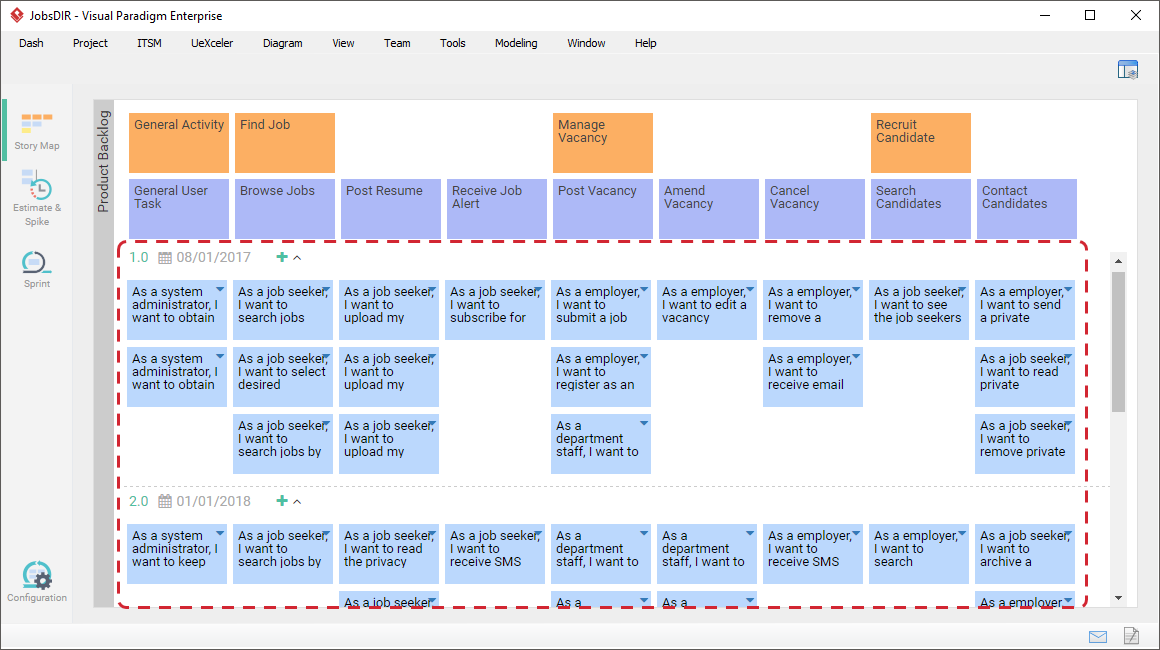Click the calendar icon next to 01/01/2018
The height and width of the screenshot is (650, 1160).
pos(166,501)
